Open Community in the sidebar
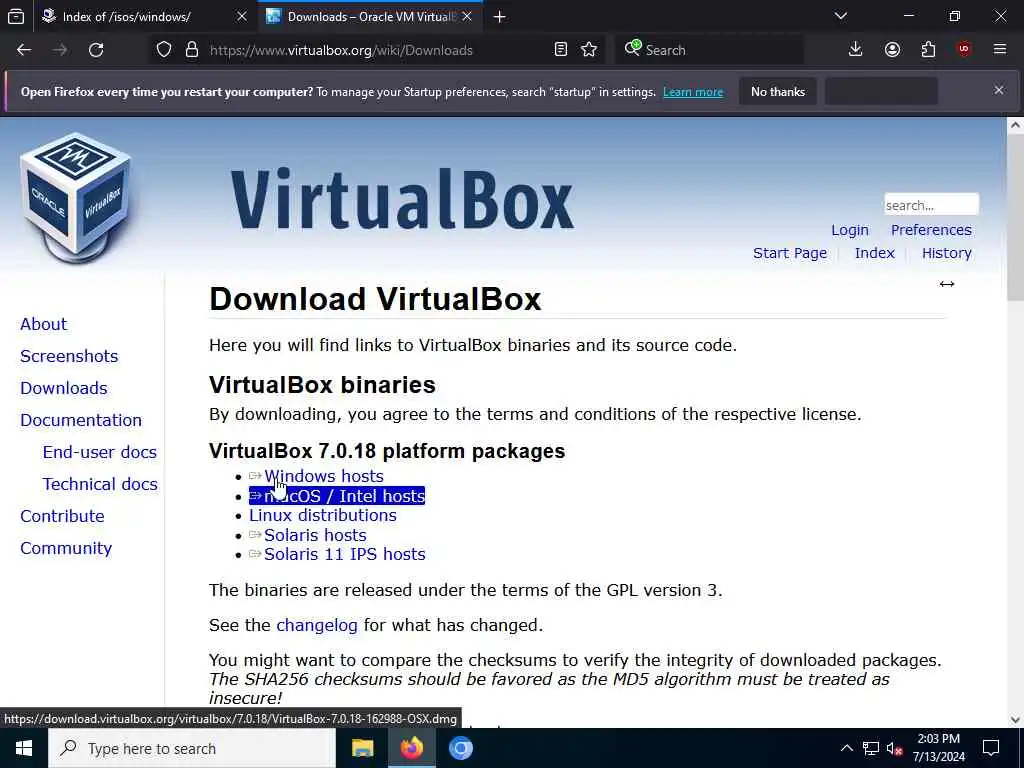The height and width of the screenshot is (768, 1024). [66, 548]
